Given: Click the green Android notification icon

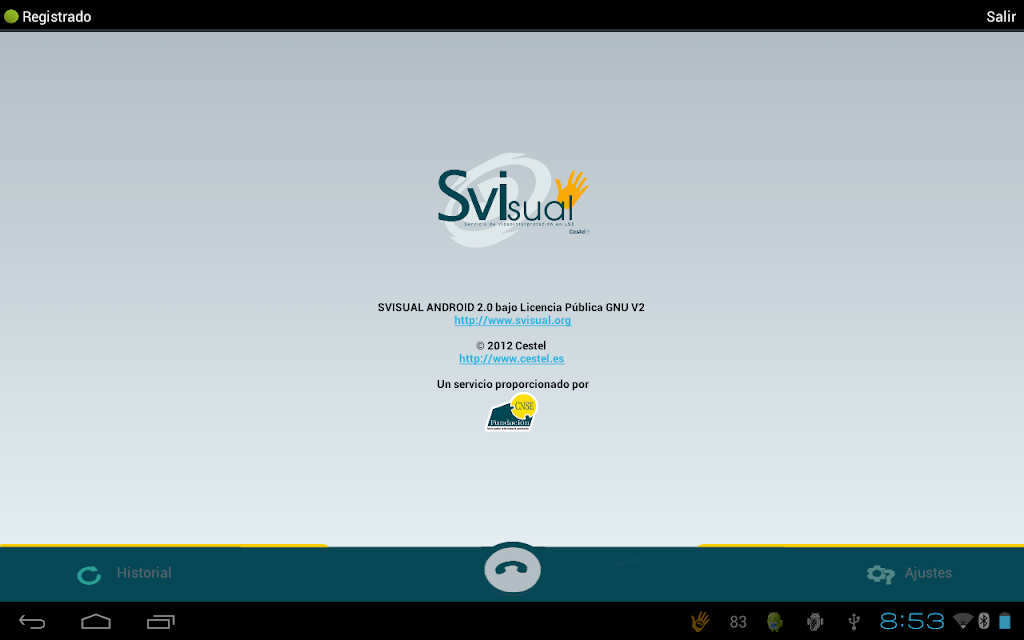Looking at the screenshot, I should (775, 622).
